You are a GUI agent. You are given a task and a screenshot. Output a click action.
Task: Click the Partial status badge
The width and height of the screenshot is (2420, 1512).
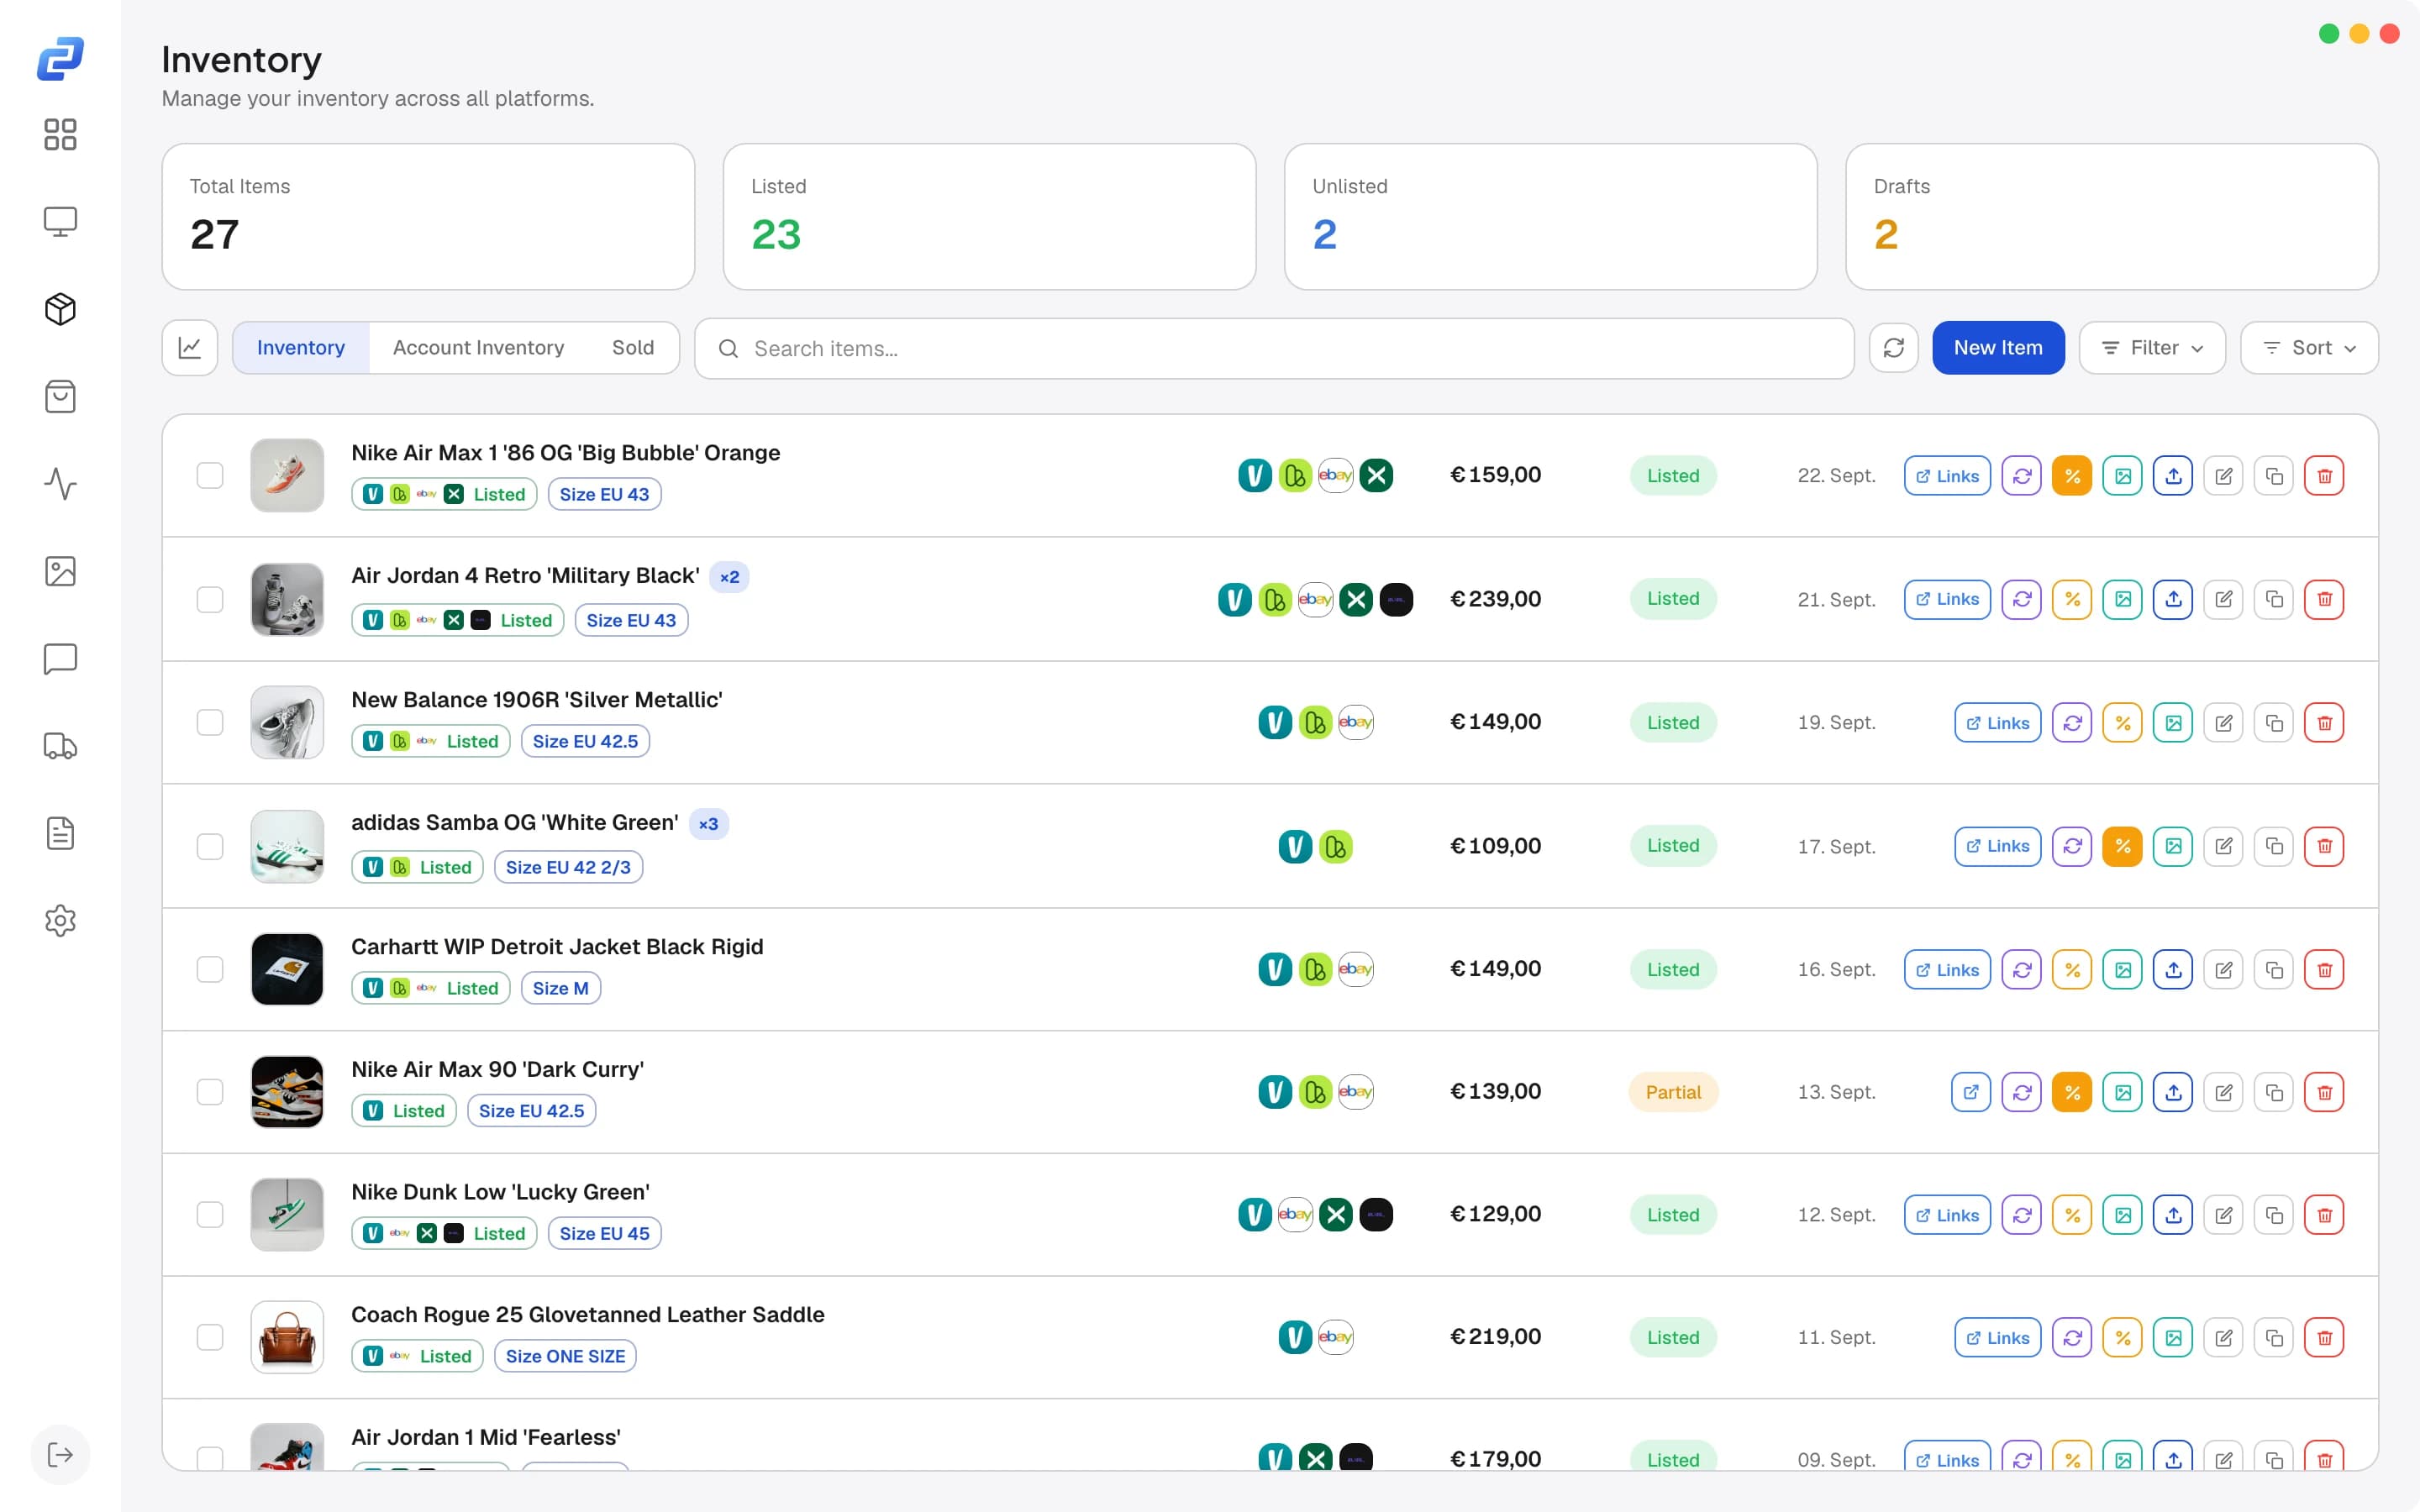pos(1673,1092)
